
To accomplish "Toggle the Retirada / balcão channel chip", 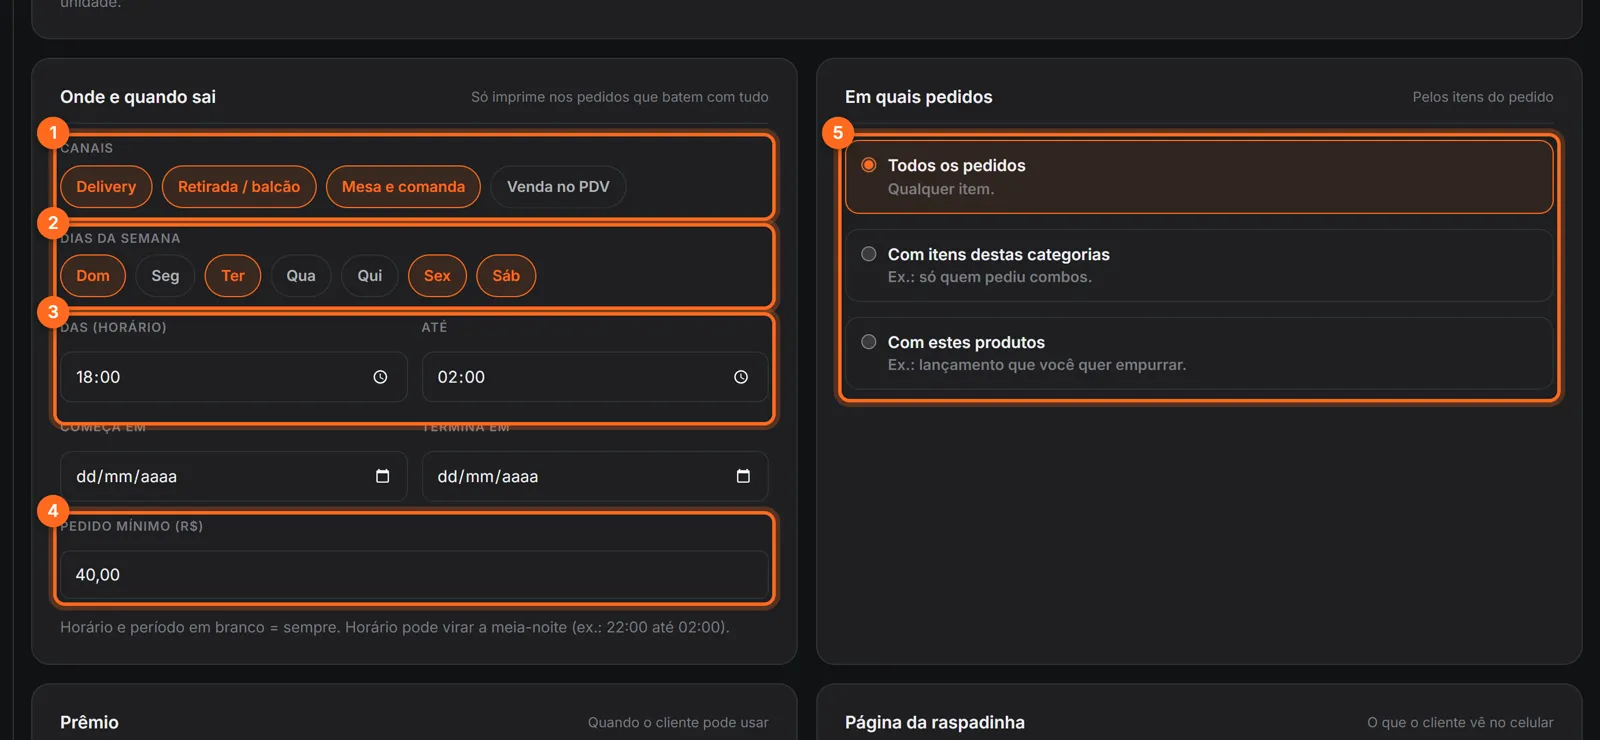I will [239, 187].
